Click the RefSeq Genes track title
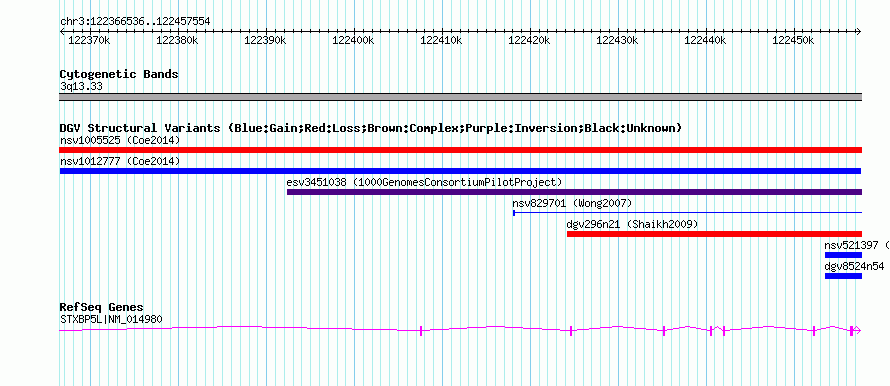This screenshot has width=890, height=386. tap(101, 308)
